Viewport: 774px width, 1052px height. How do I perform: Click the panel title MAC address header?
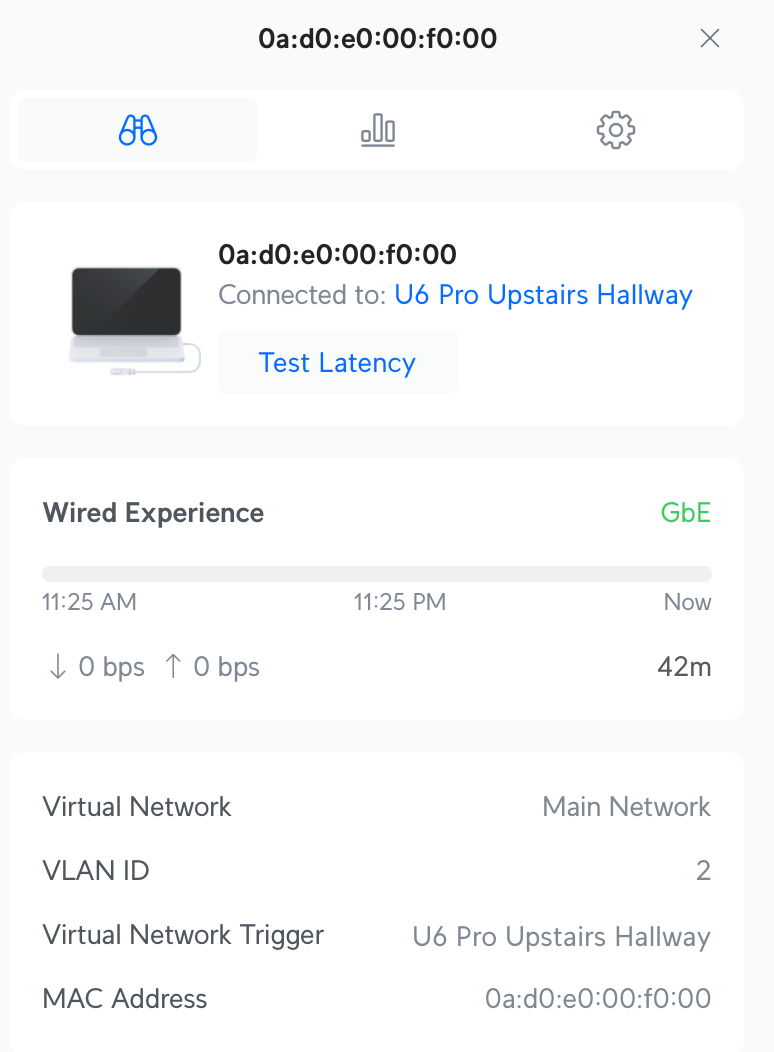[377, 39]
